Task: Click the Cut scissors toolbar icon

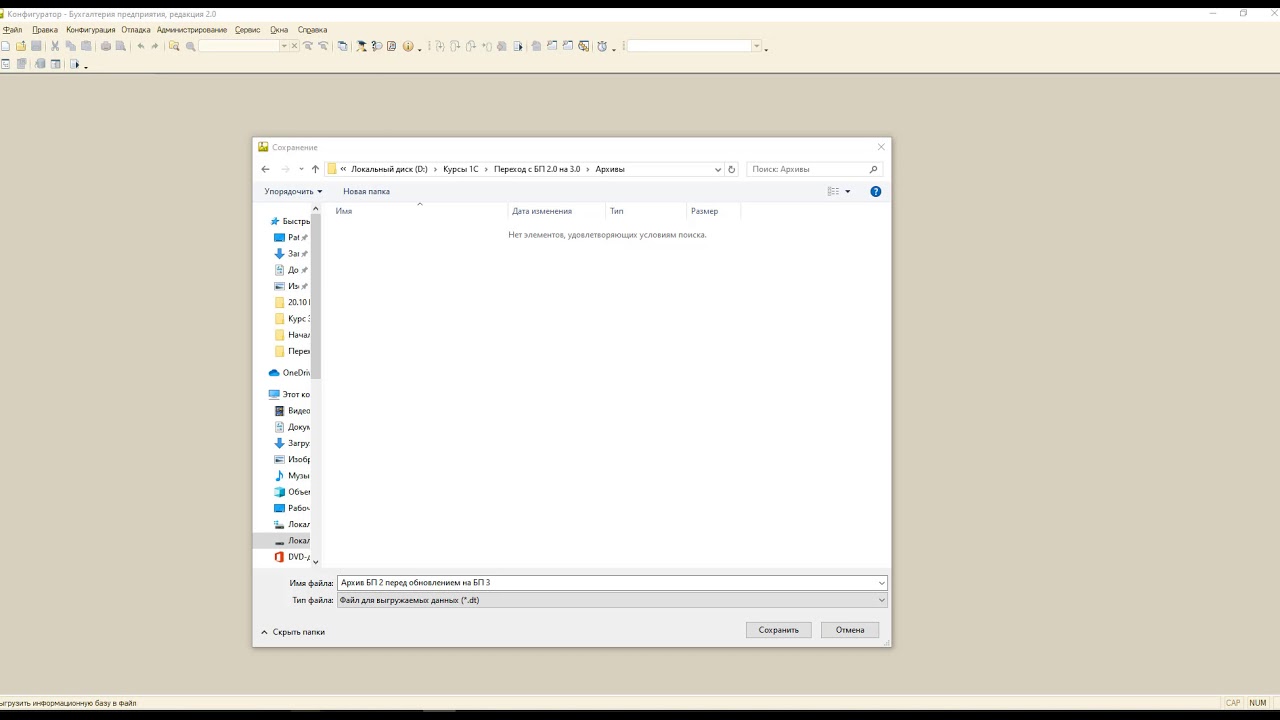Action: click(x=55, y=46)
